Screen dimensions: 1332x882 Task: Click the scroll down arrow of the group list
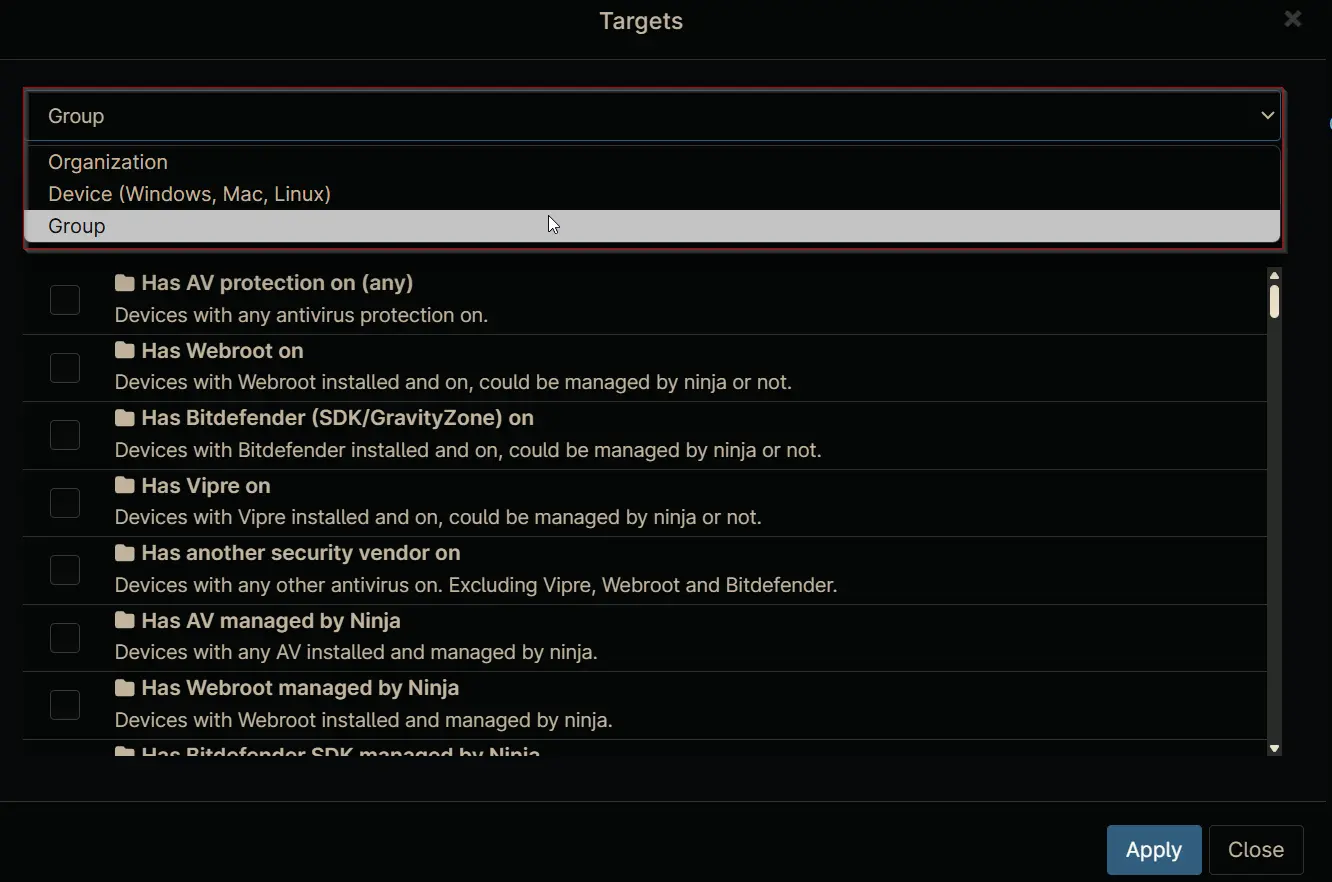click(x=1274, y=748)
